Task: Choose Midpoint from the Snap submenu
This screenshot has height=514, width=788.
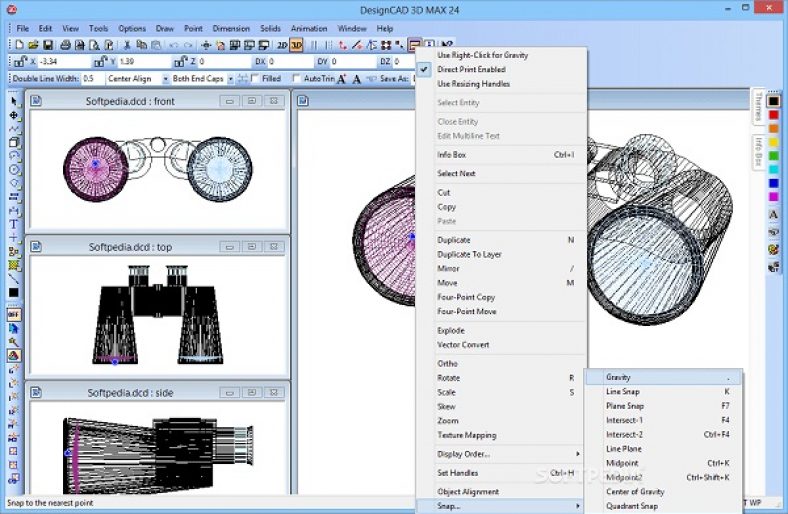Action: pos(622,463)
